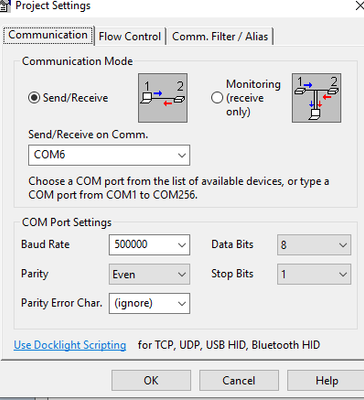Click the Project Settings title bar icon
Image resolution: width=364 pixels, height=400 pixels.
5,6
